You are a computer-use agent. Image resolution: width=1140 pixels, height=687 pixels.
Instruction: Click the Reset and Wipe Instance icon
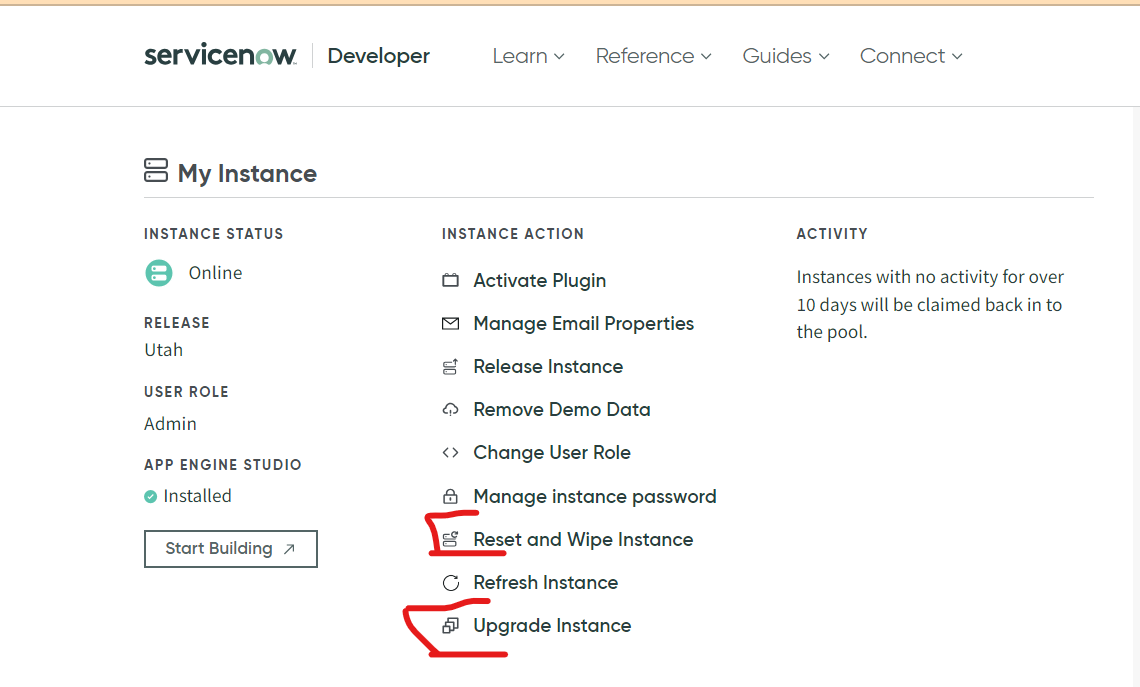(x=451, y=539)
